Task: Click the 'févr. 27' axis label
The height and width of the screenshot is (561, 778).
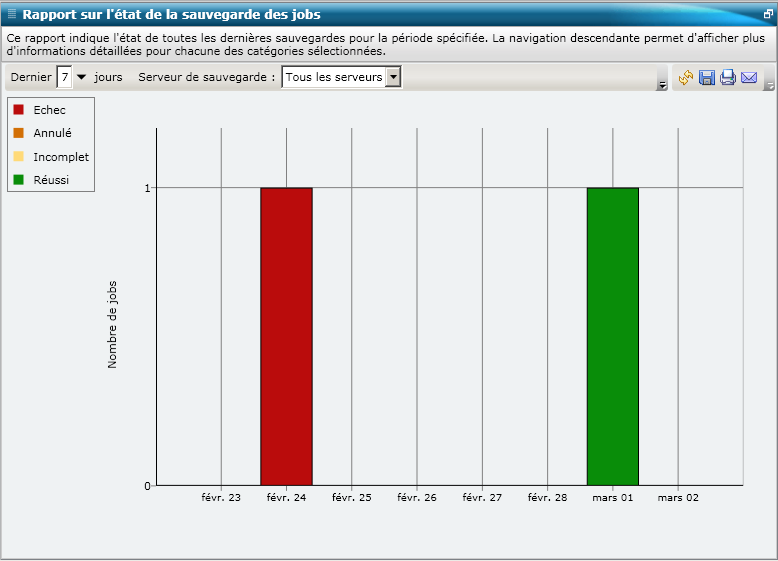Action: coord(482,498)
